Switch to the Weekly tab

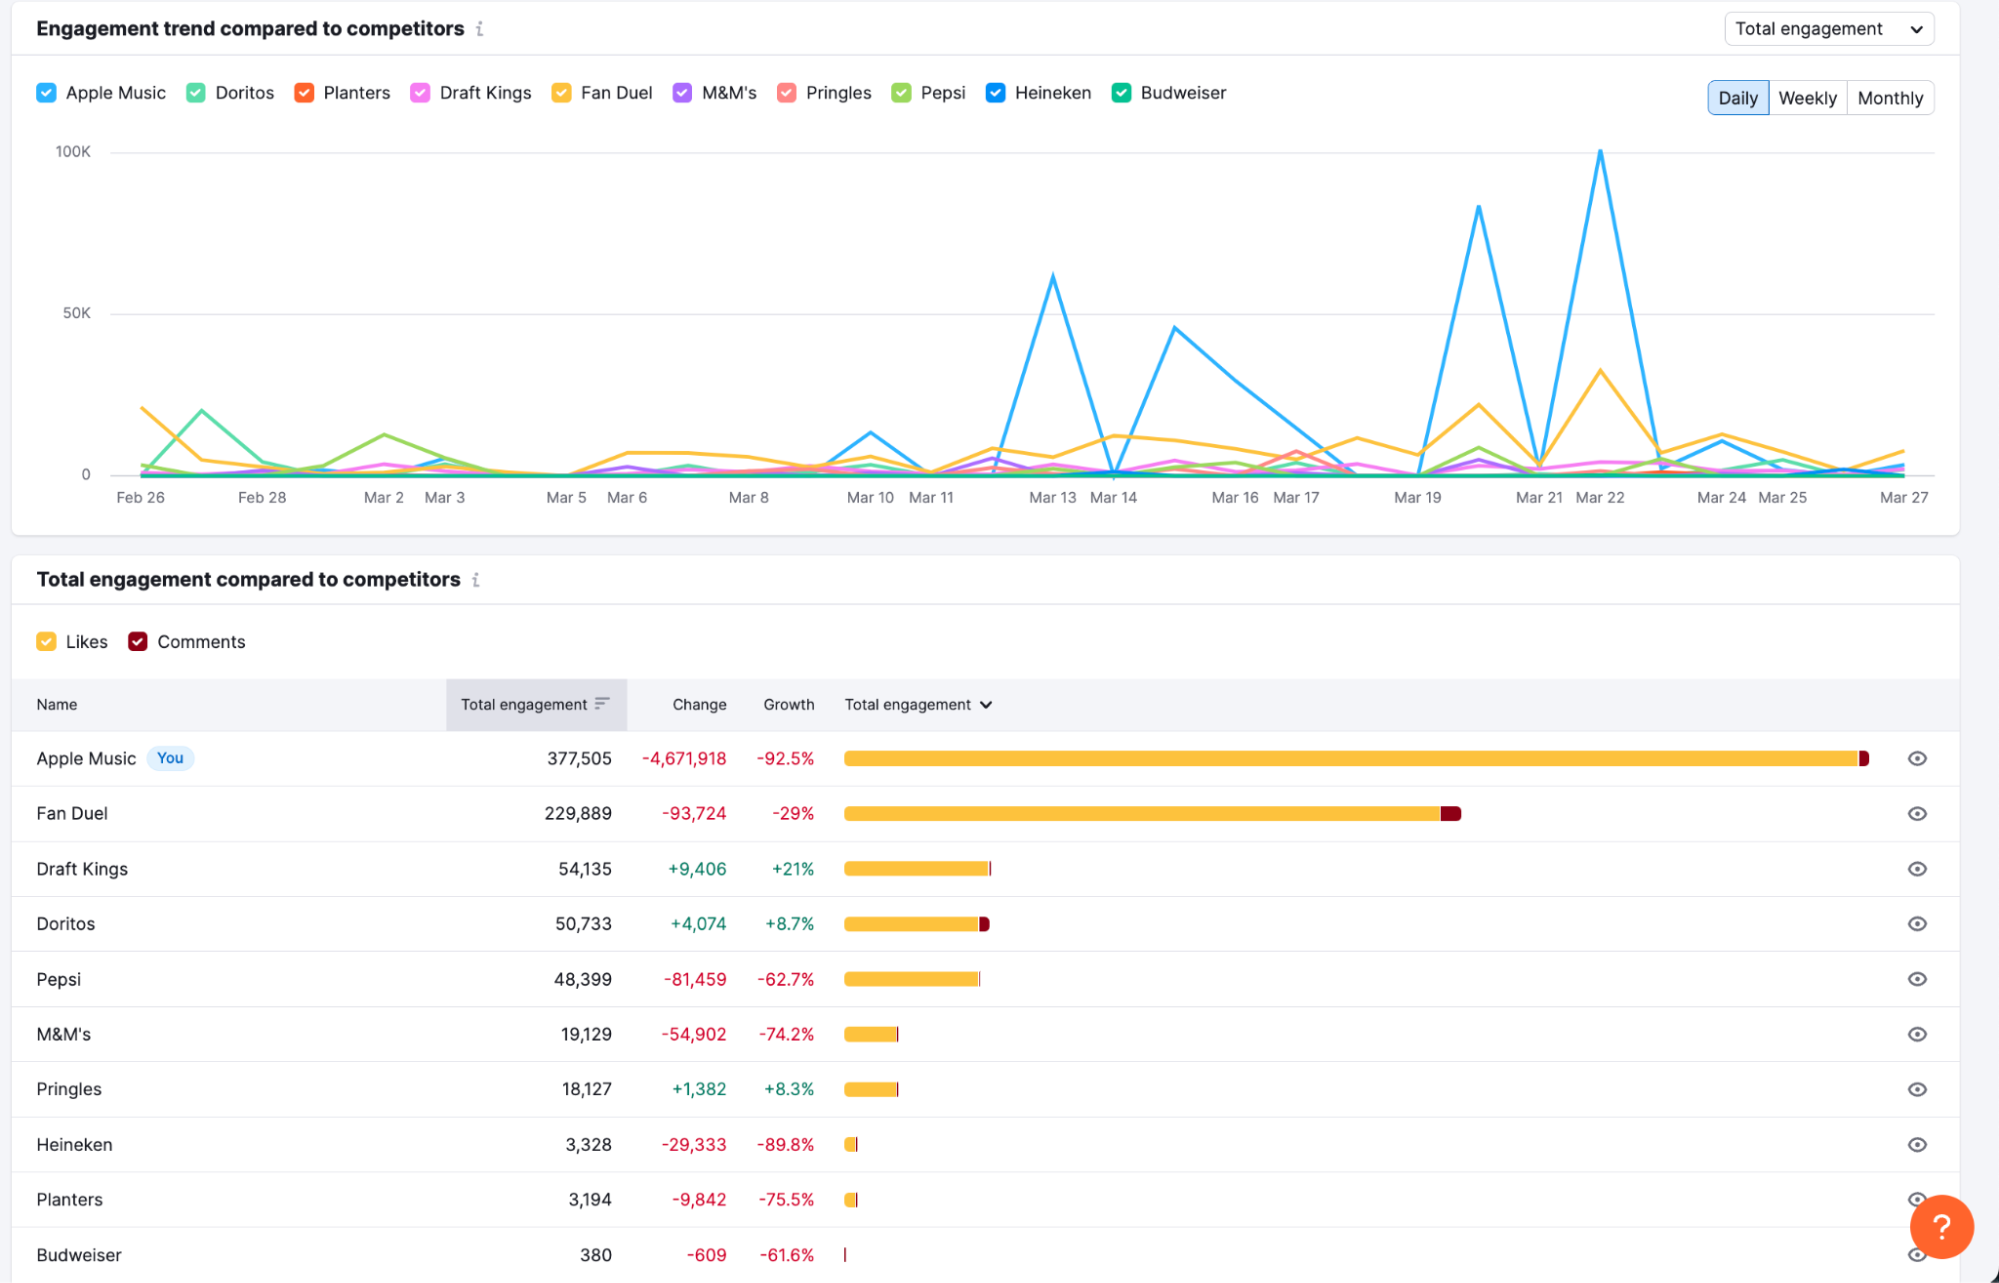1806,97
